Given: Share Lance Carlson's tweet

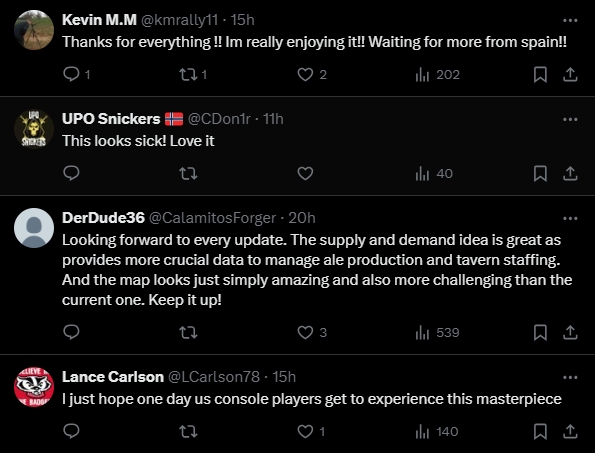Looking at the screenshot, I should (570, 431).
